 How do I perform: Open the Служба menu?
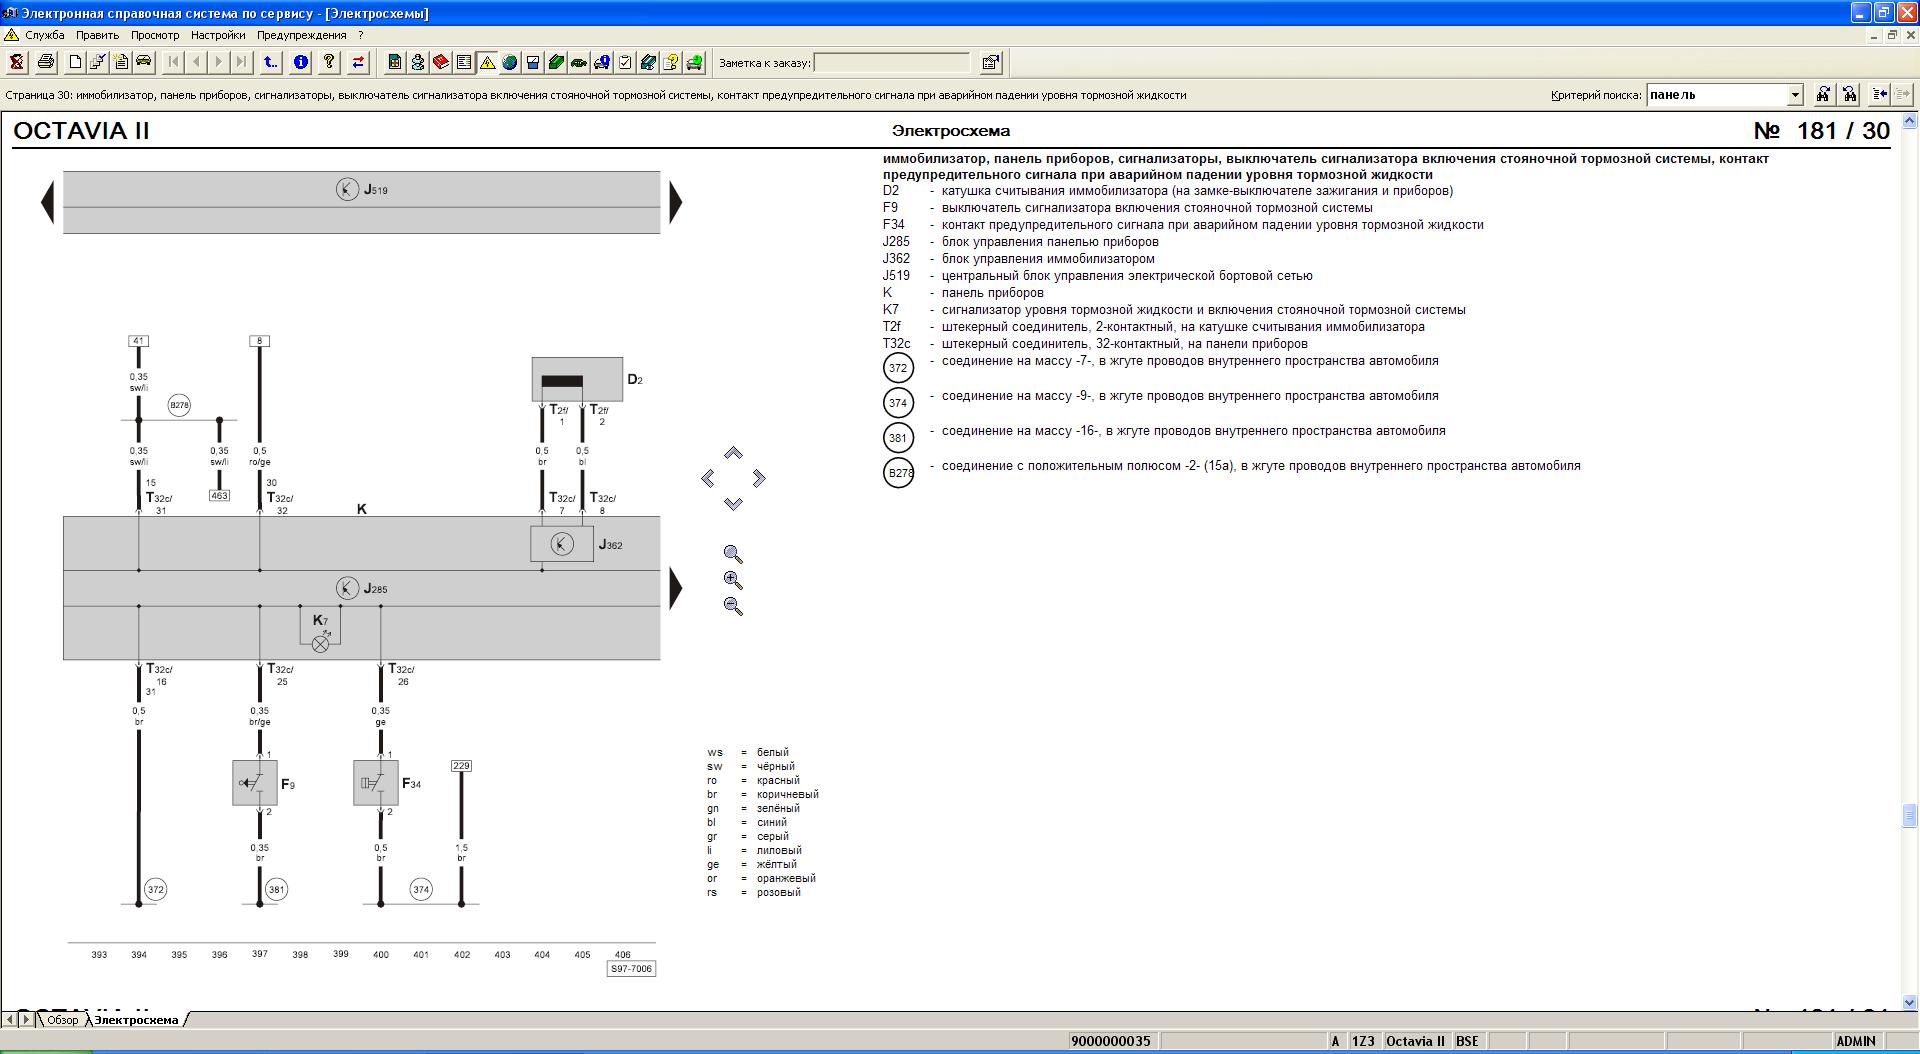(x=44, y=35)
